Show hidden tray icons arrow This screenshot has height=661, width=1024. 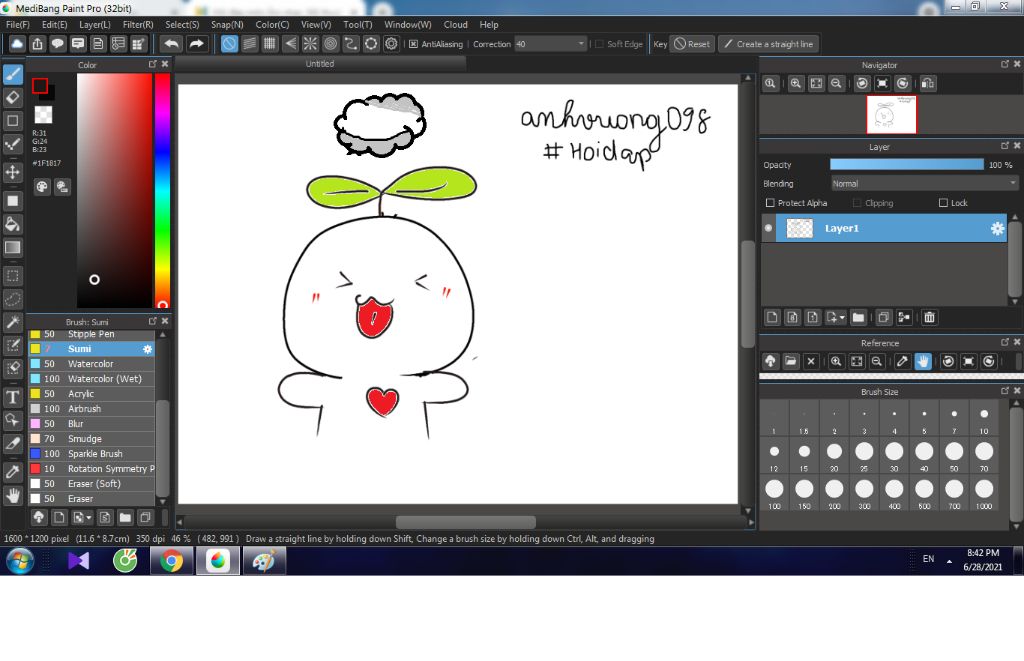[949, 562]
